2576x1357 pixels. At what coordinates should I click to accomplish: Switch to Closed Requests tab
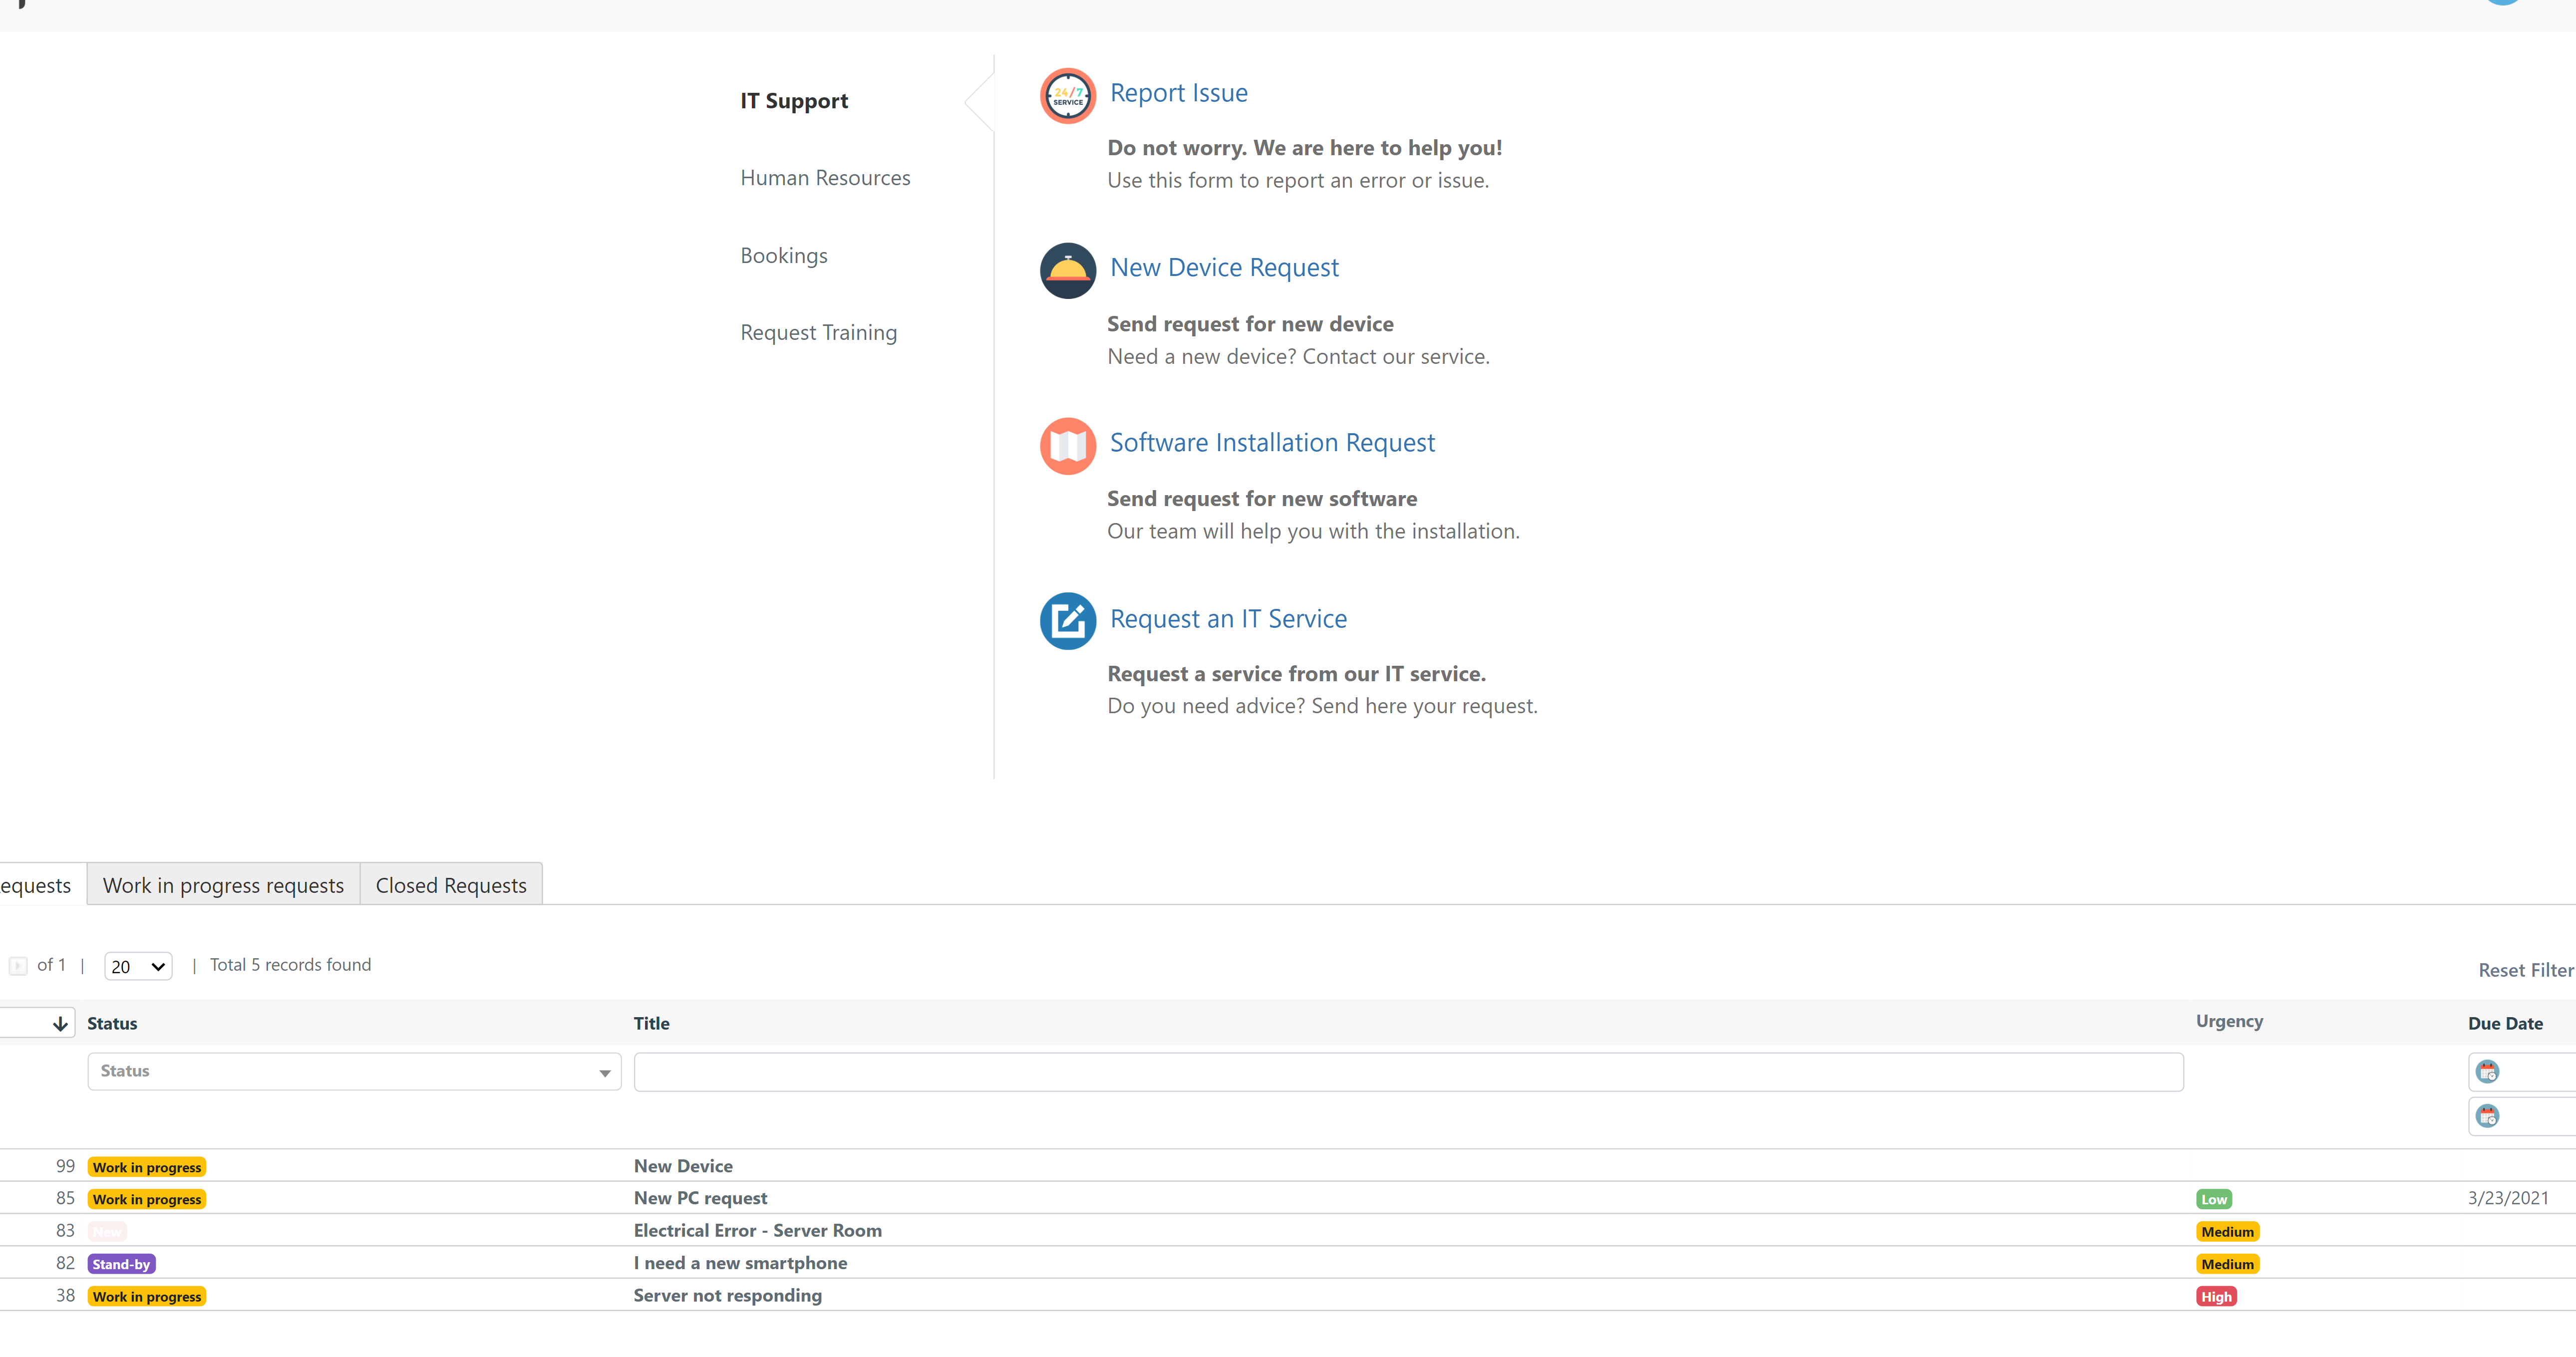point(450,885)
